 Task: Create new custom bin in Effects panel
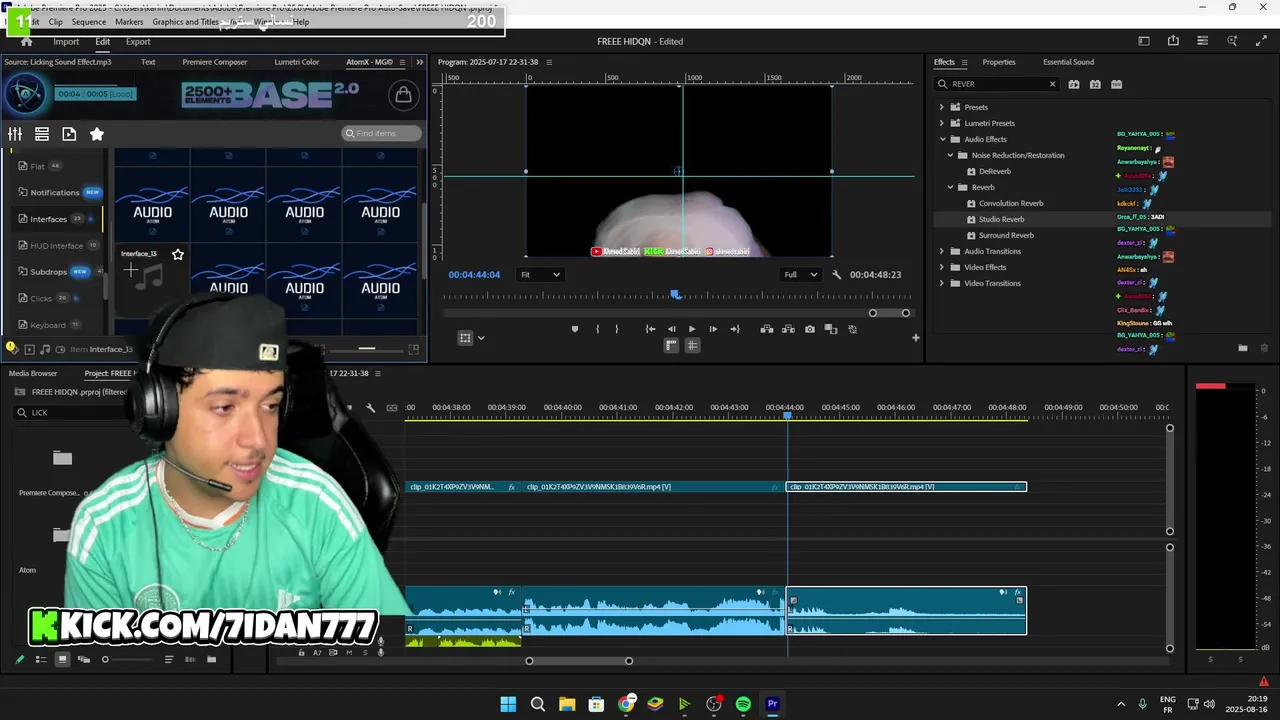pyautogui.click(x=1243, y=348)
